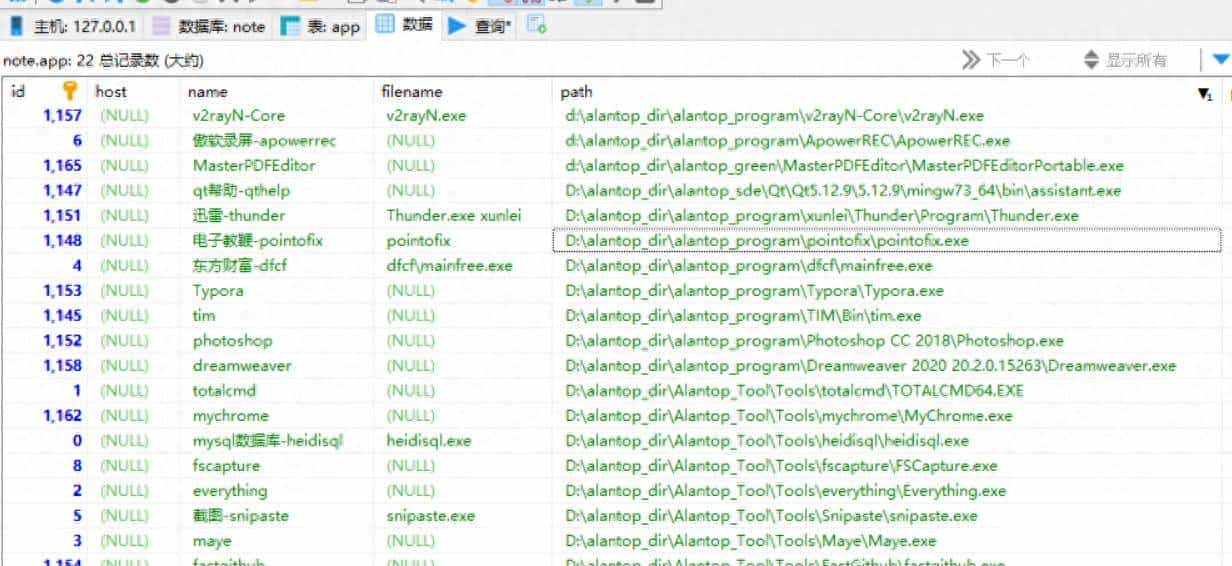Select the filename (NULL) cell in photoshop row

411,341
